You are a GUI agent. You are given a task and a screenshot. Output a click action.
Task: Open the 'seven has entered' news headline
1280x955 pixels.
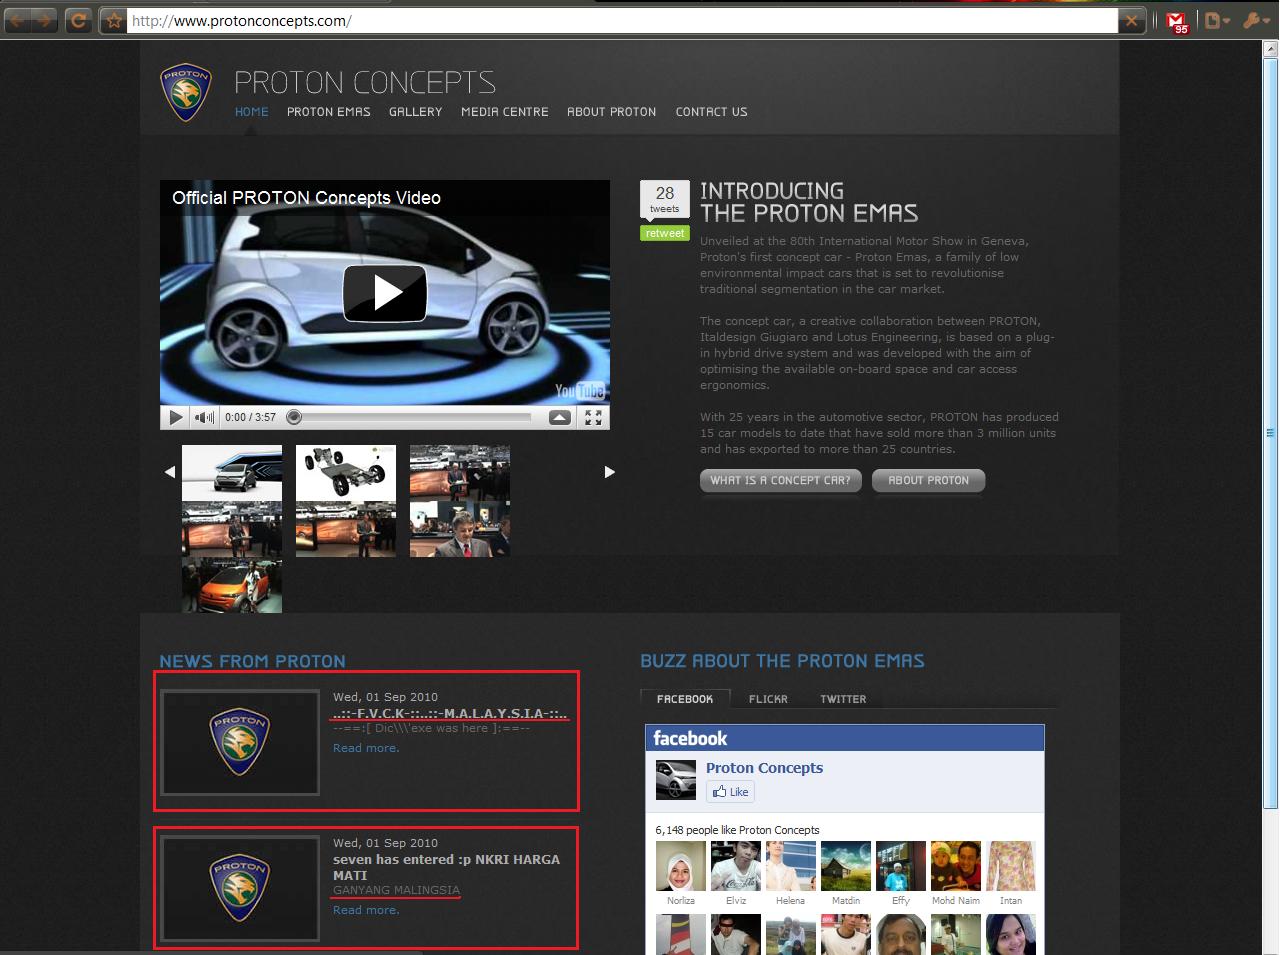click(446, 867)
